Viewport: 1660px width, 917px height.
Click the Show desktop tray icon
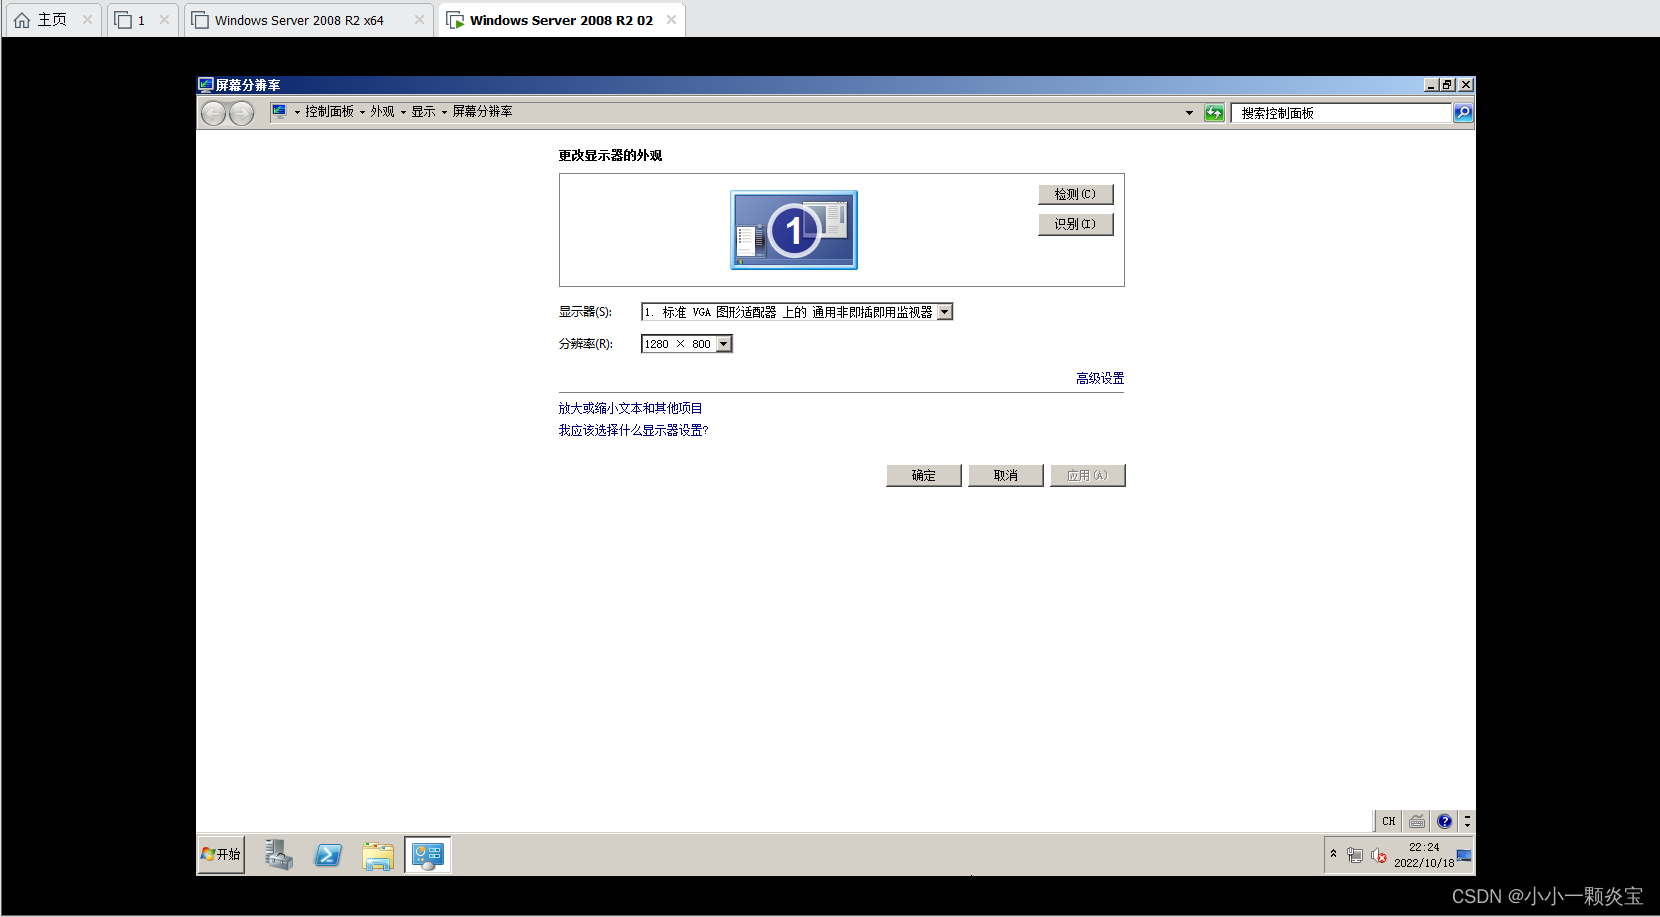pyautogui.click(x=1465, y=855)
